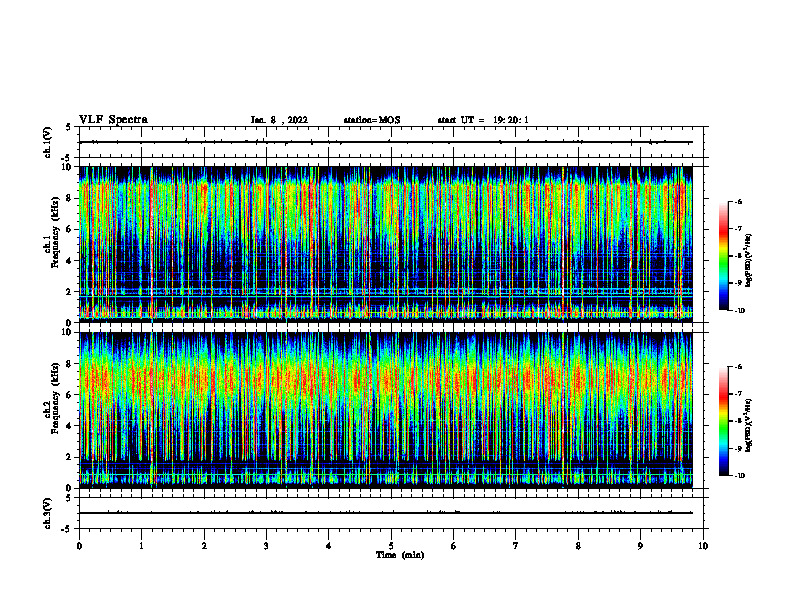
Task: Select the date text "Jan. 8, 2022"
Action: [x=279, y=120]
